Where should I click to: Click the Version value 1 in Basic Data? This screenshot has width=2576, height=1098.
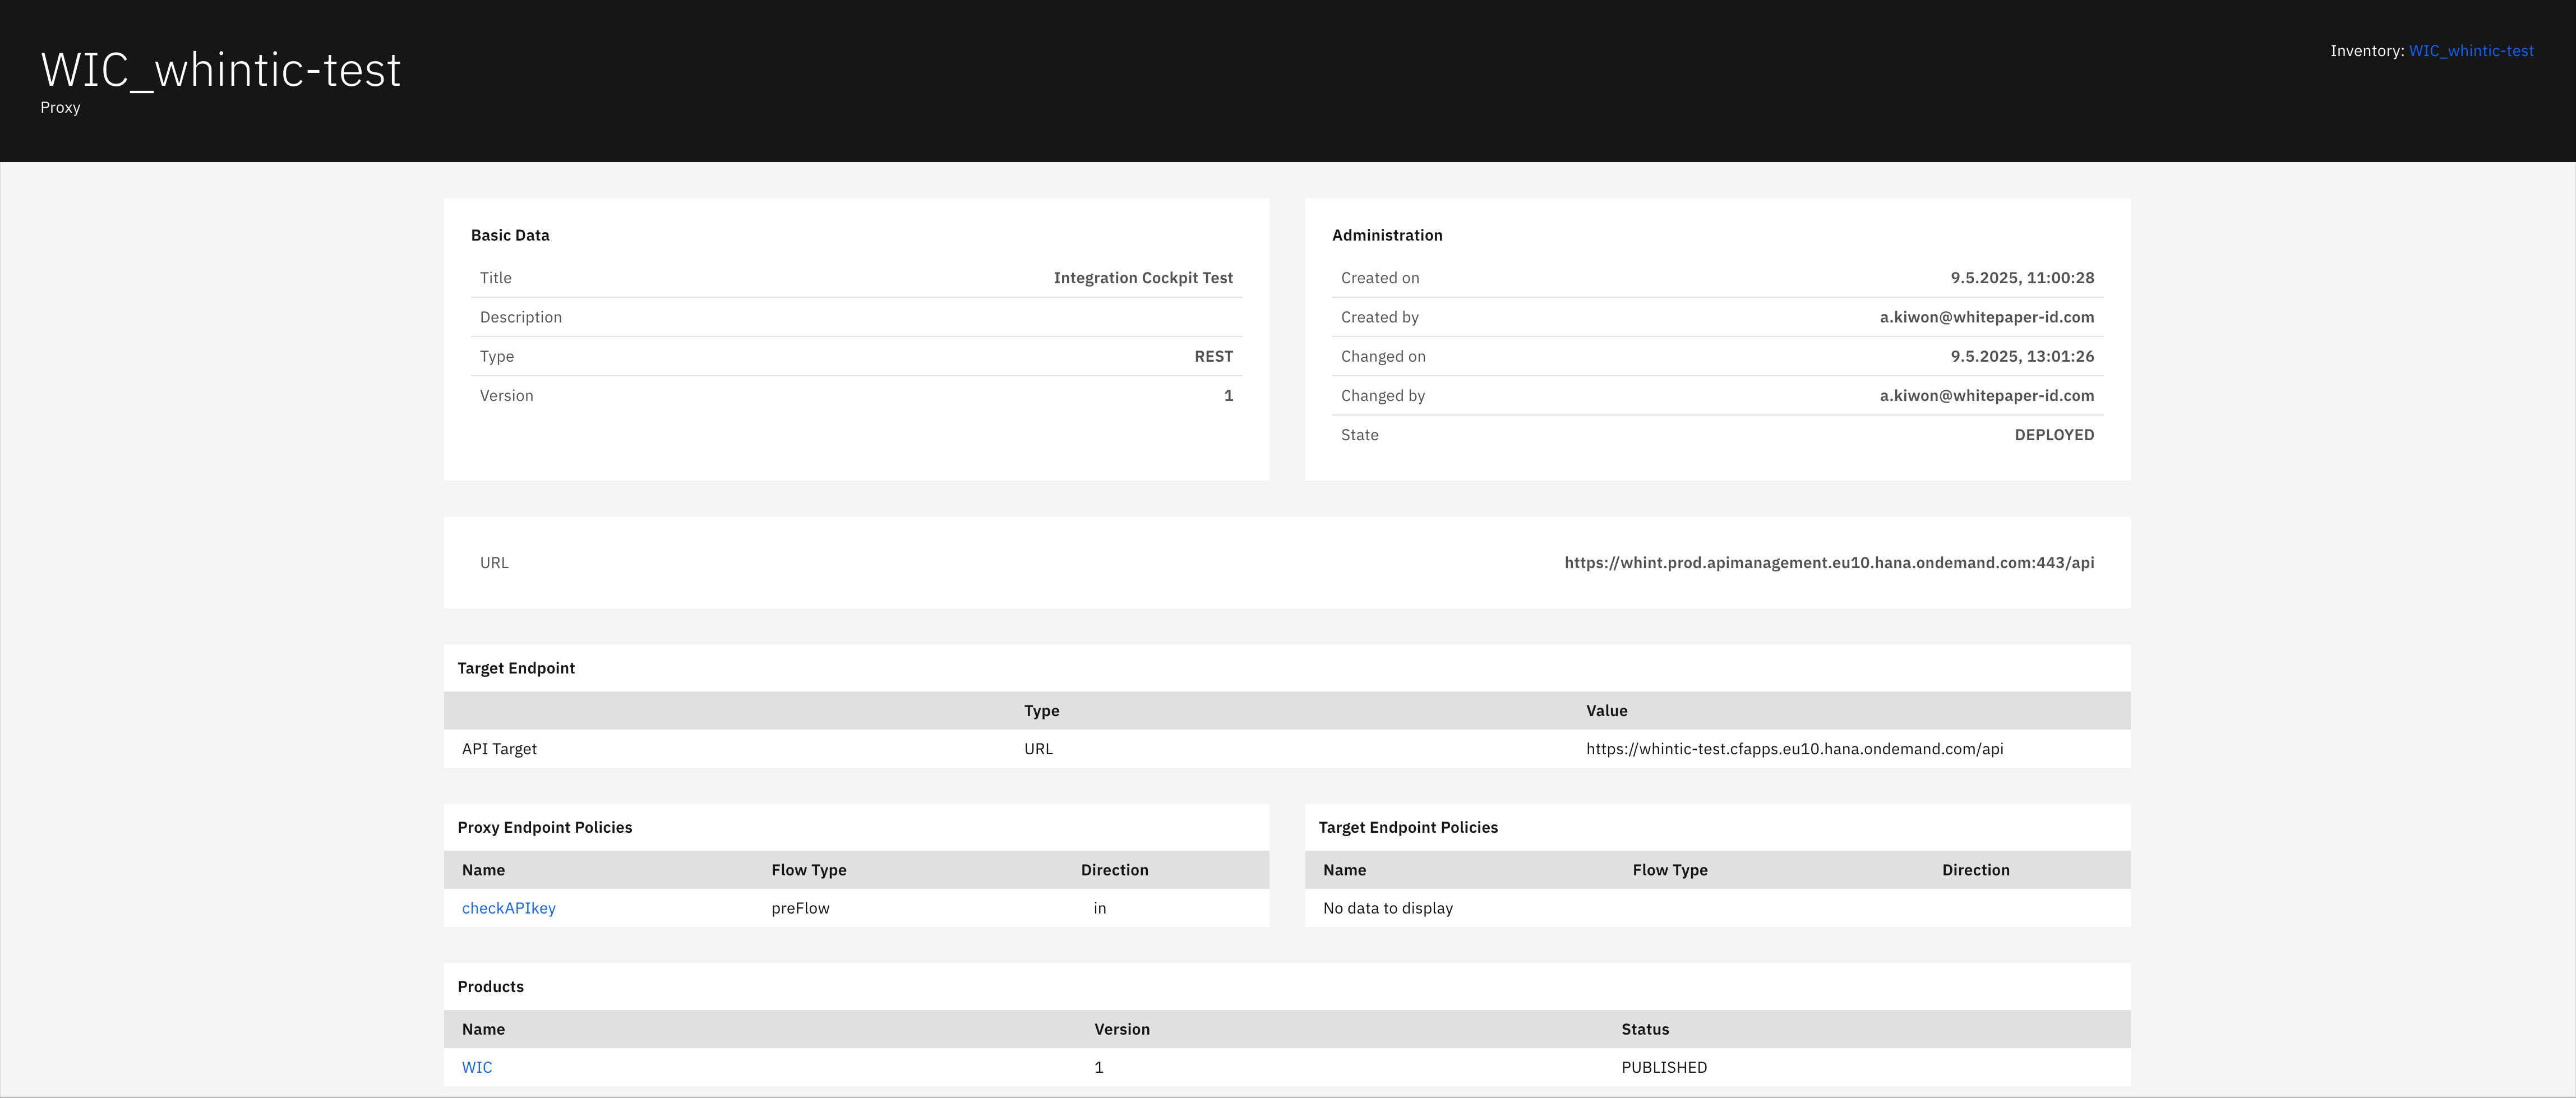(1228, 396)
